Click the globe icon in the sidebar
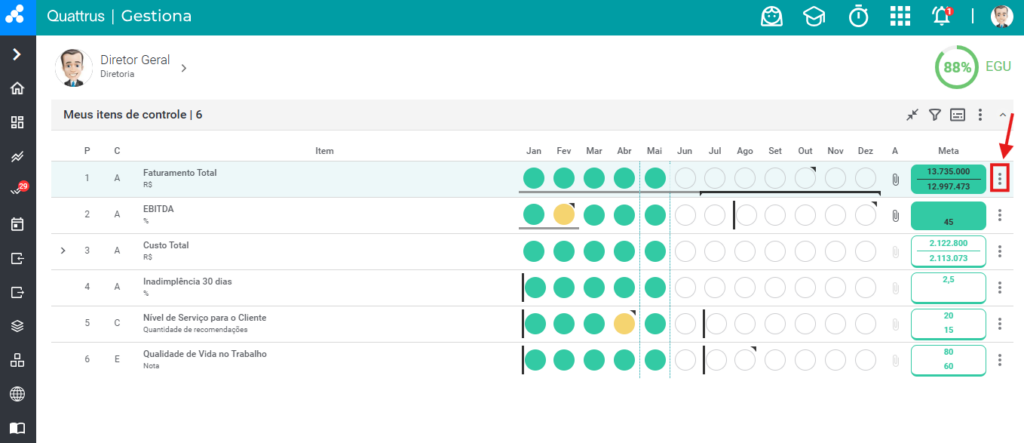This screenshot has width=1024, height=443. click(x=18, y=394)
